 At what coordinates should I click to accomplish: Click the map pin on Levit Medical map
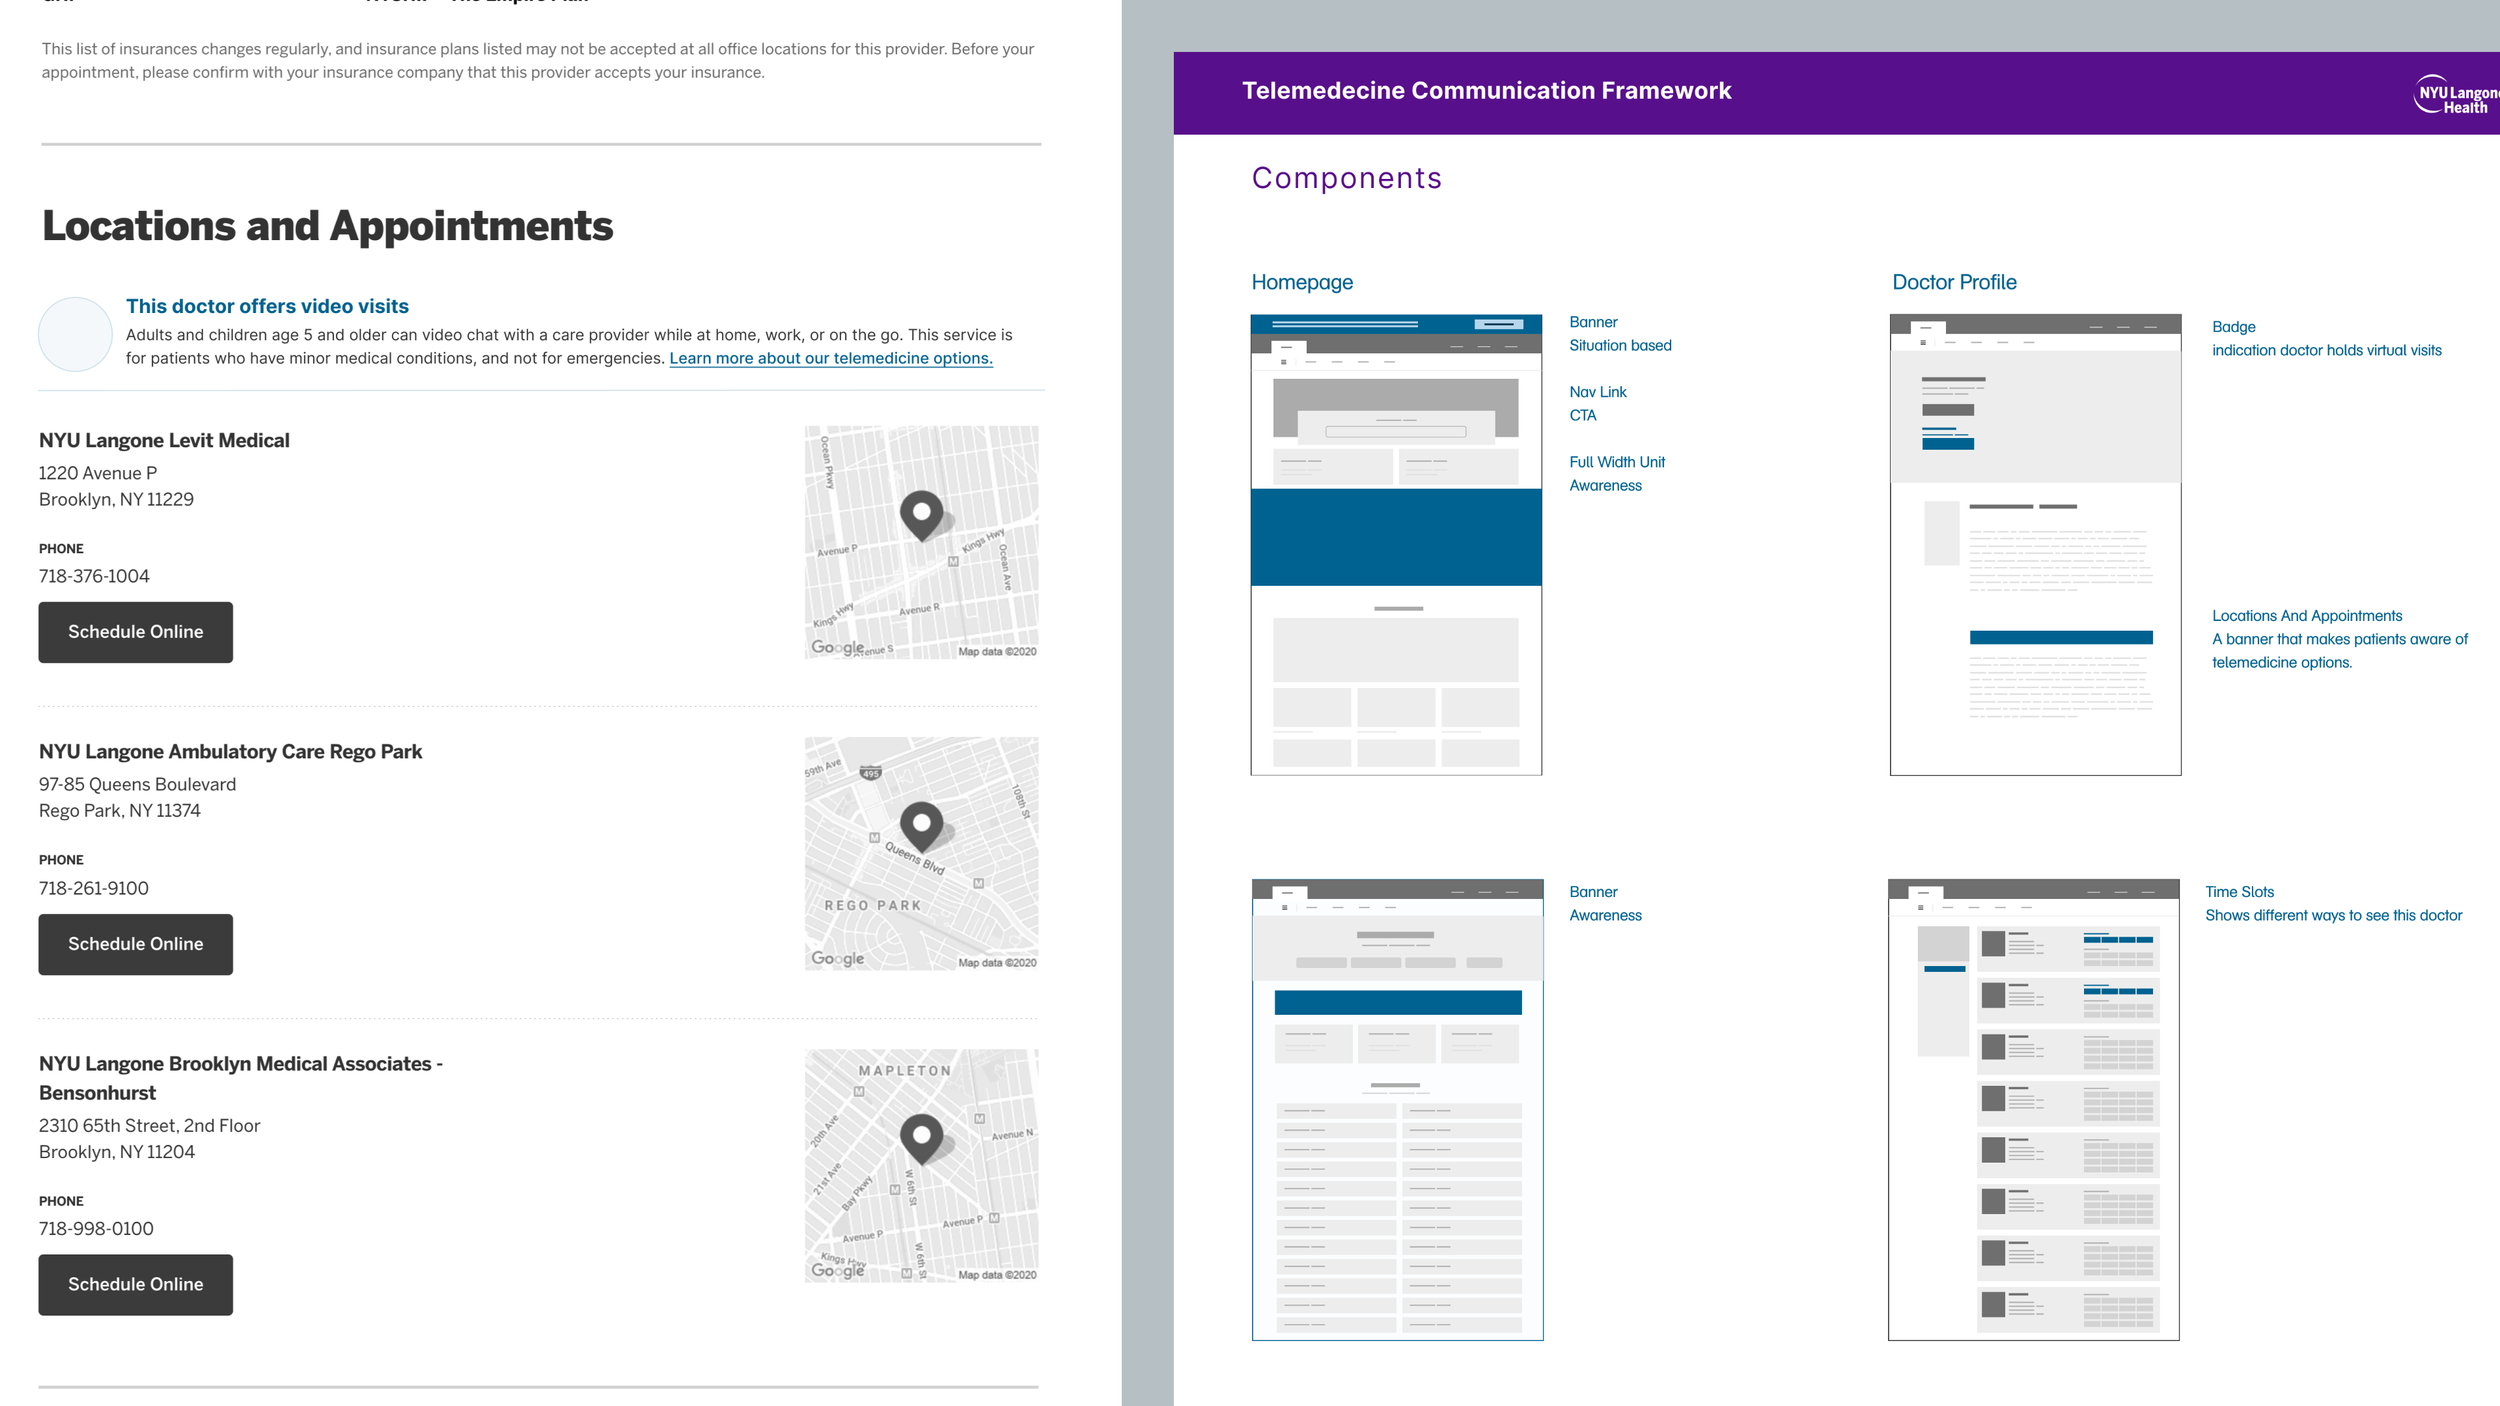coord(922,516)
